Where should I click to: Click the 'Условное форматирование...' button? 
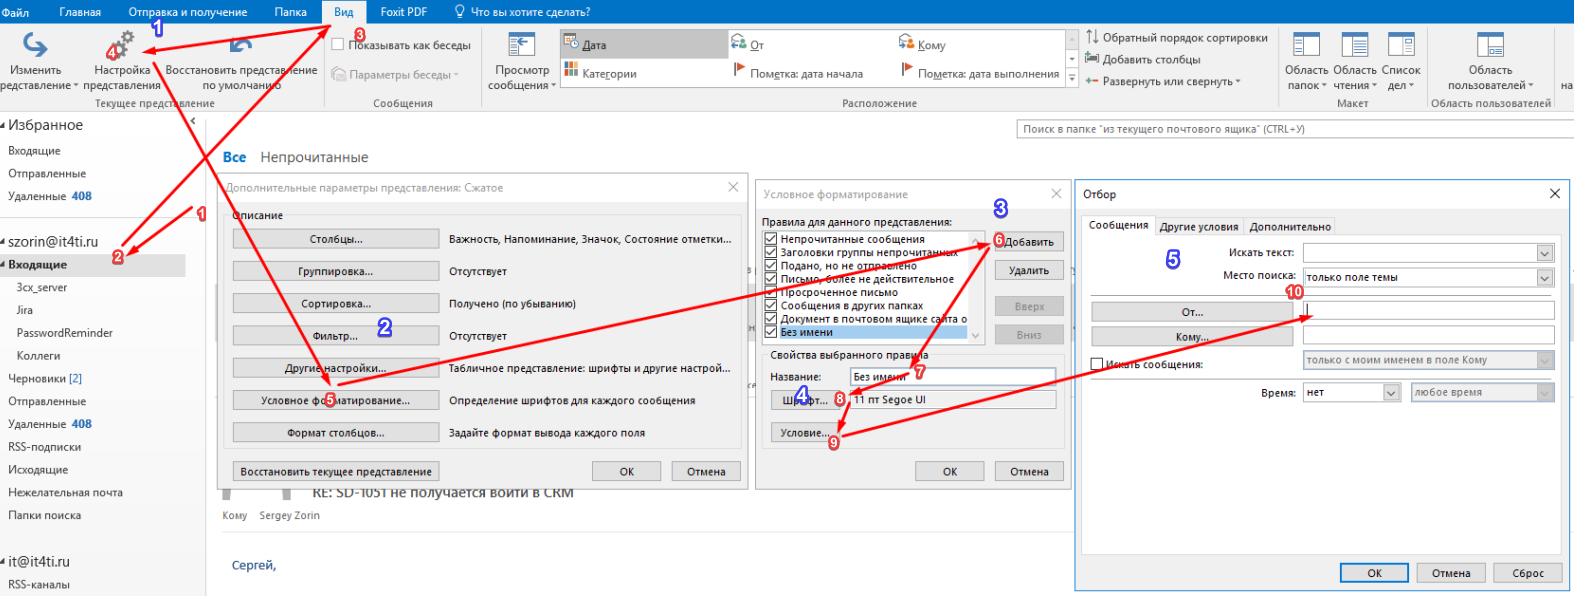pyautogui.click(x=335, y=401)
